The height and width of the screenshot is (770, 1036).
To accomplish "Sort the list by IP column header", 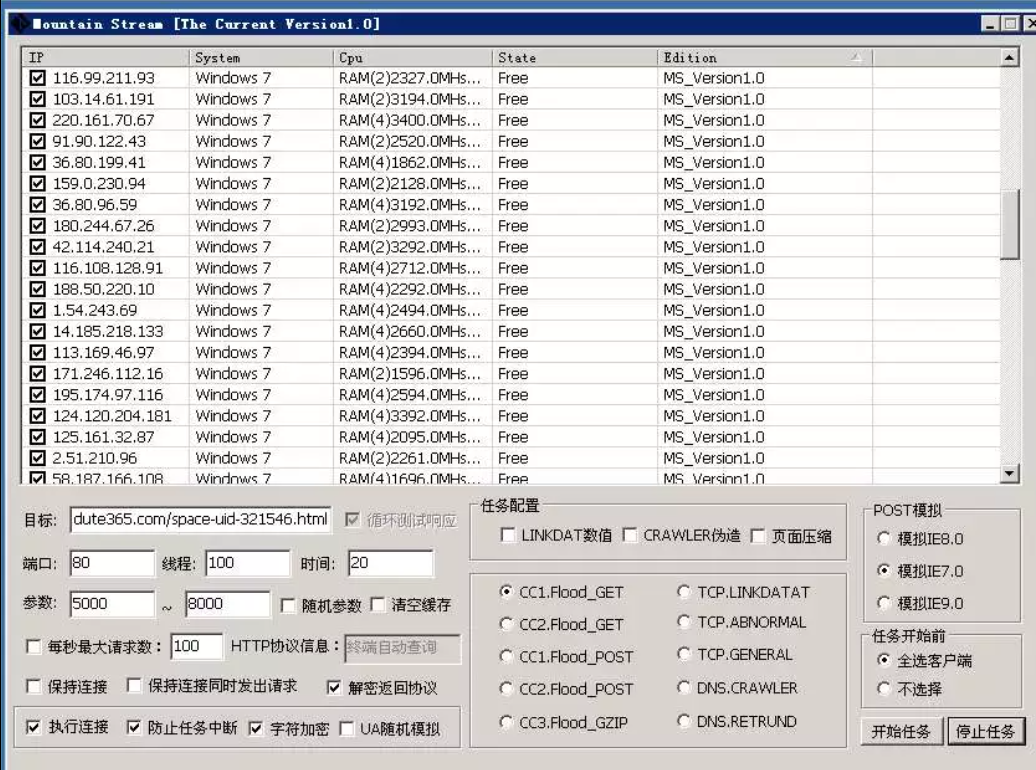I will coord(106,58).
